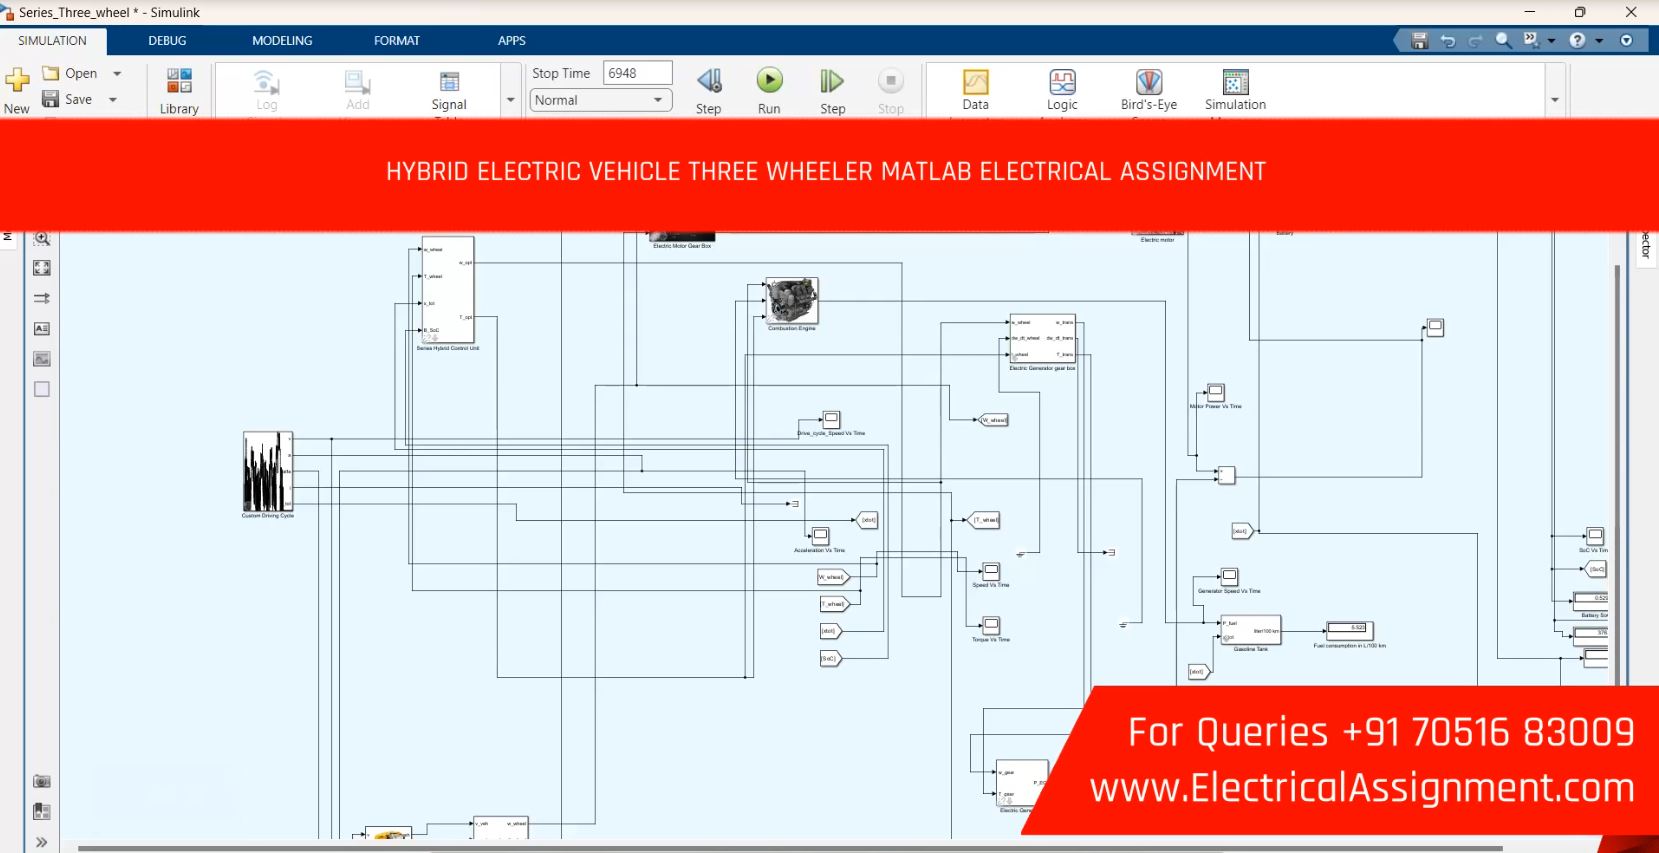Open the Help dropdown arrow
The image size is (1659, 853).
coord(1599,40)
